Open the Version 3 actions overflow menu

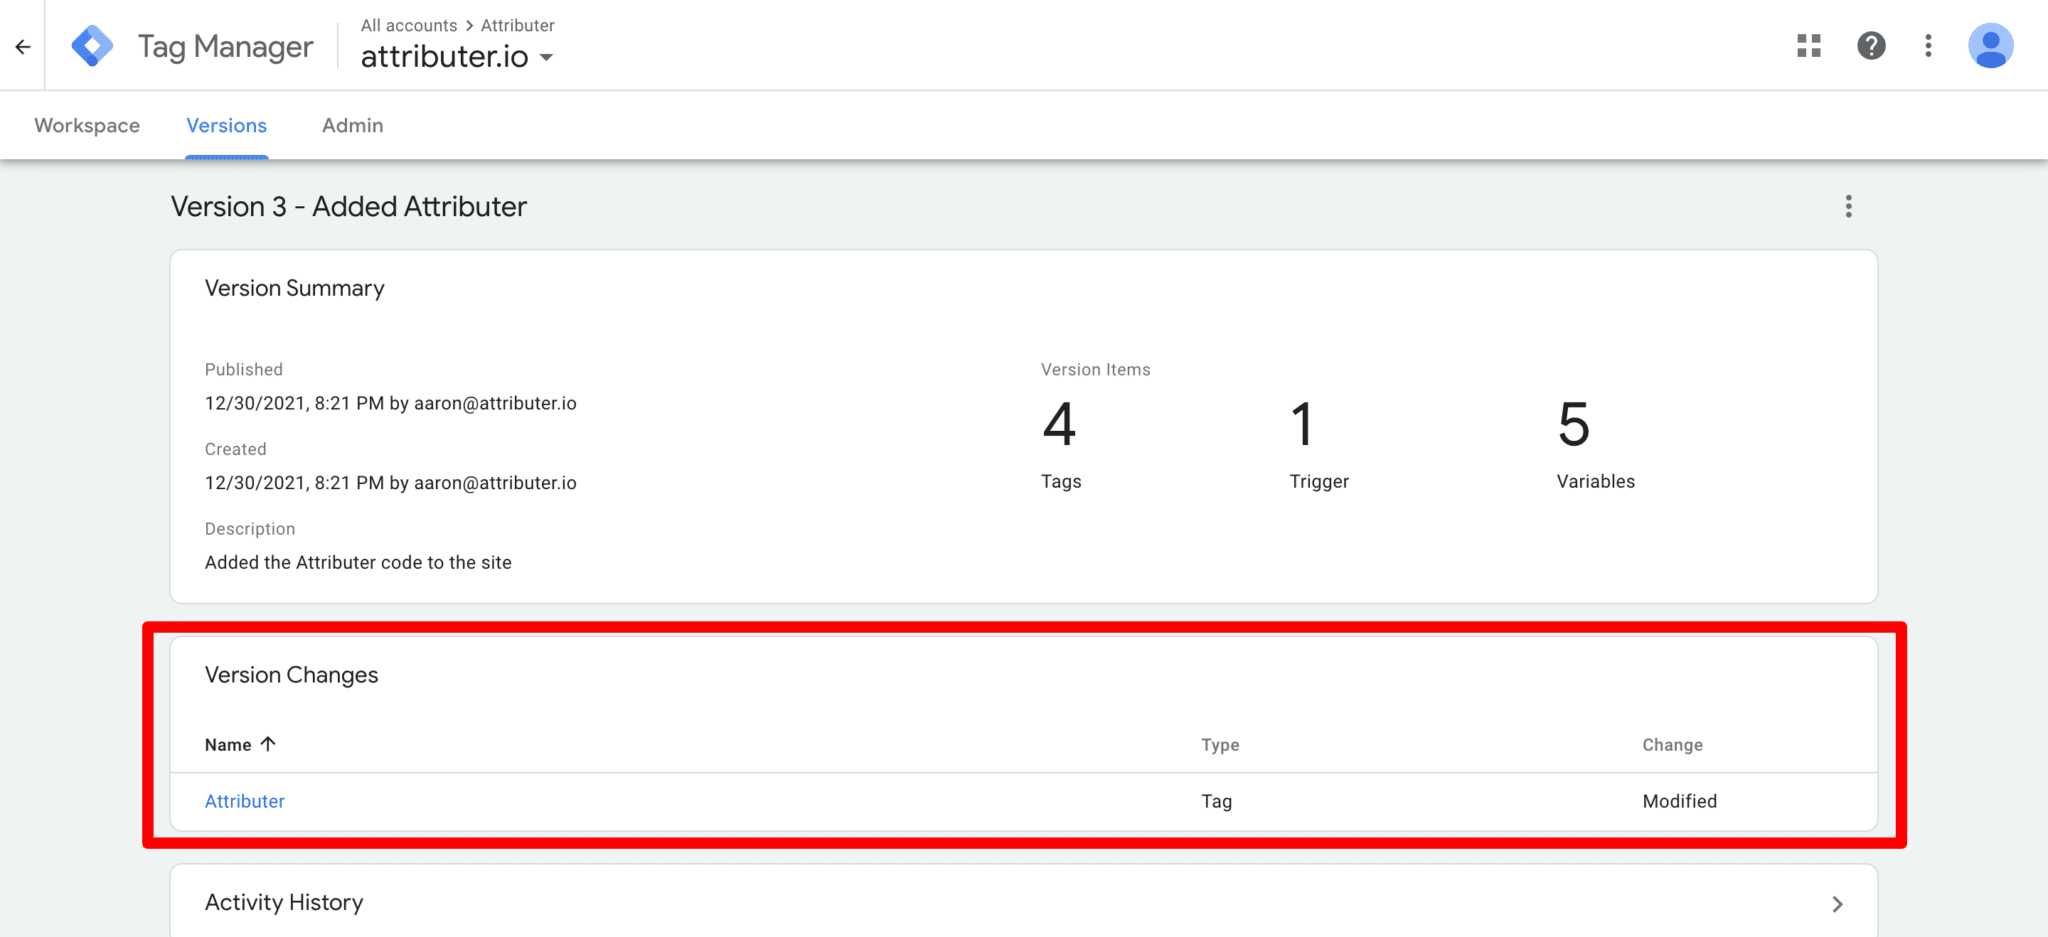(x=1848, y=206)
